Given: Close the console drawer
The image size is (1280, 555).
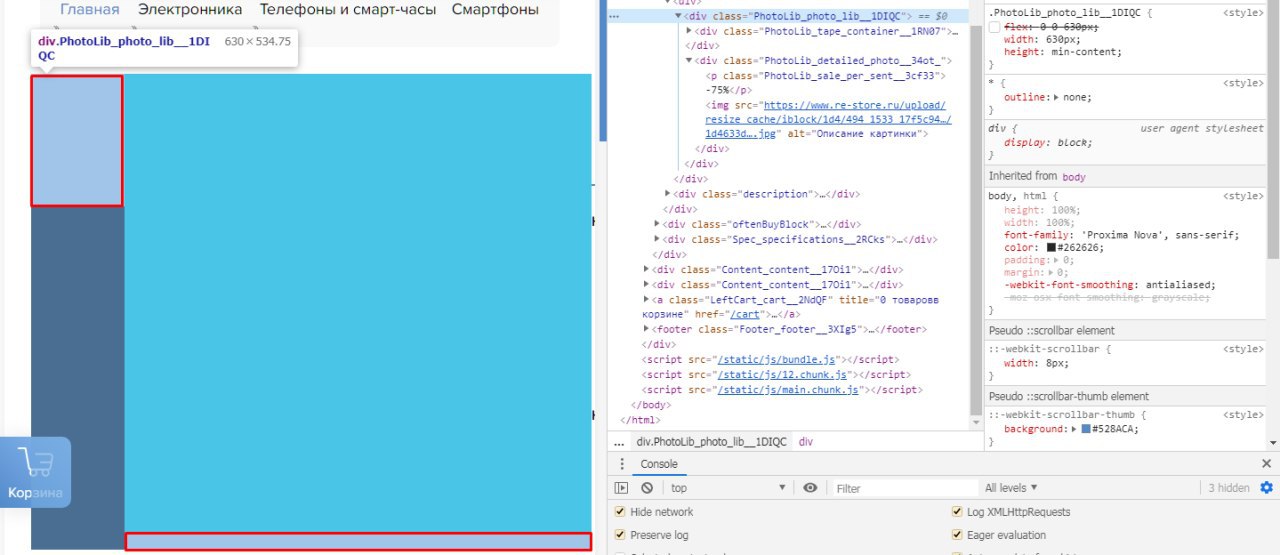Looking at the screenshot, I should (x=1266, y=464).
